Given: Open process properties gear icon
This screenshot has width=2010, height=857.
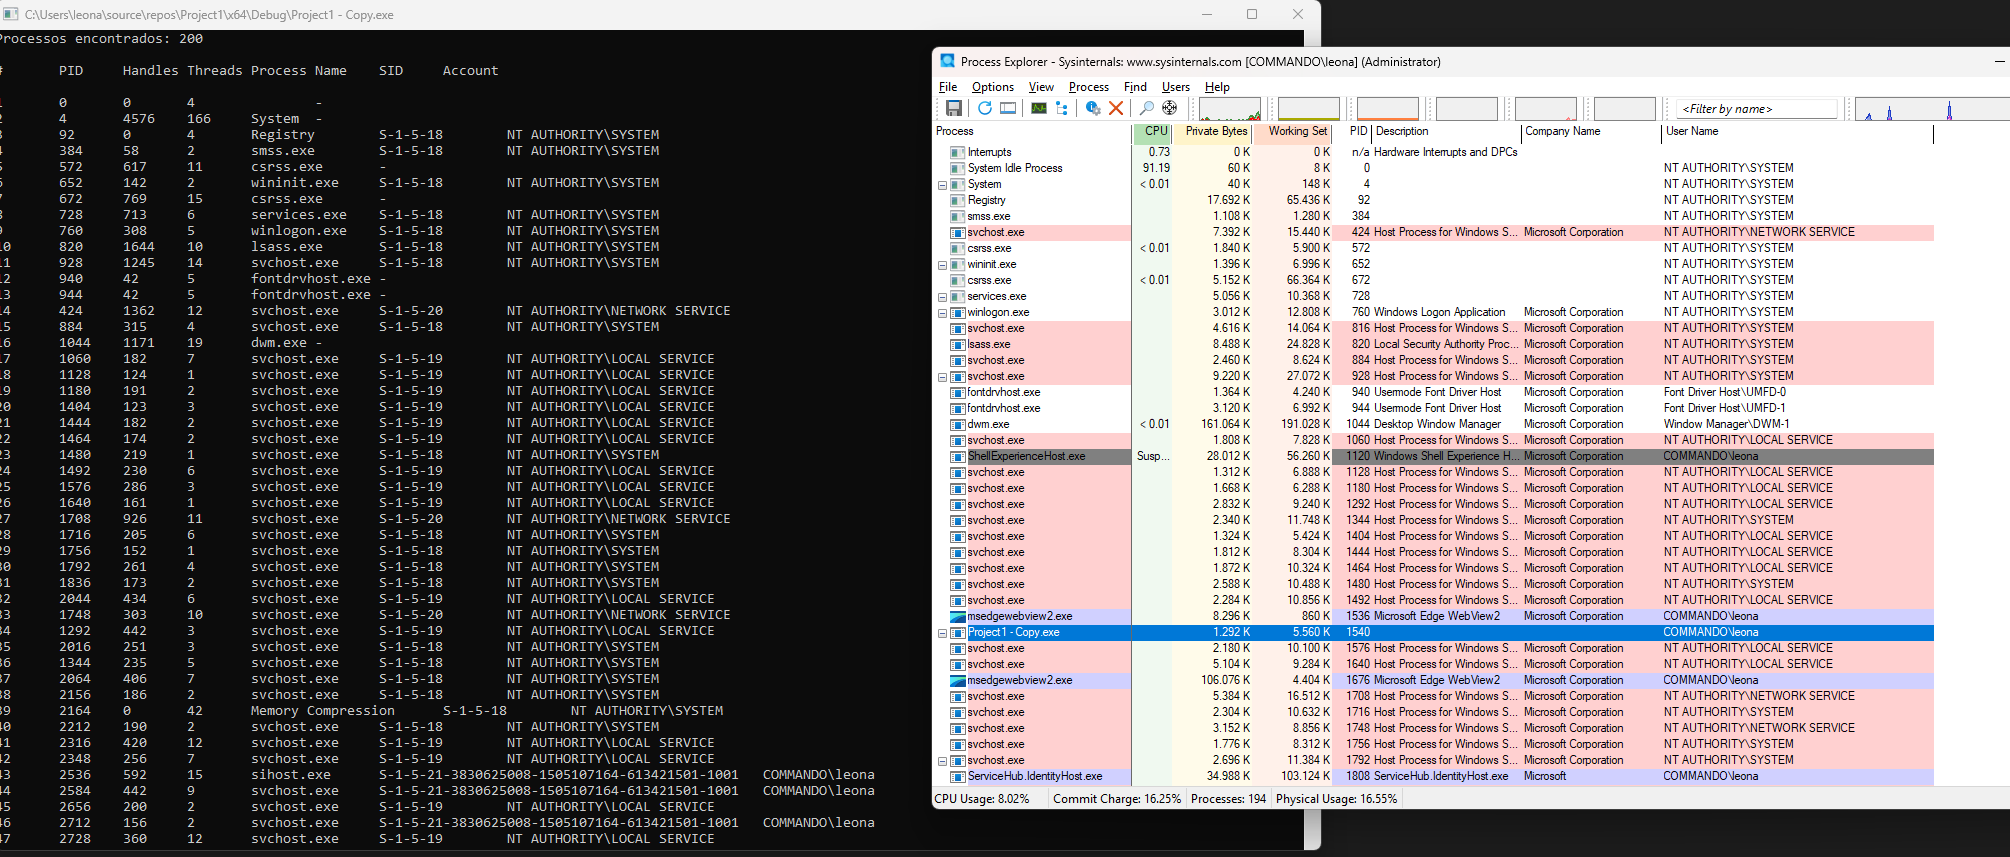Looking at the screenshot, I should 1093,108.
